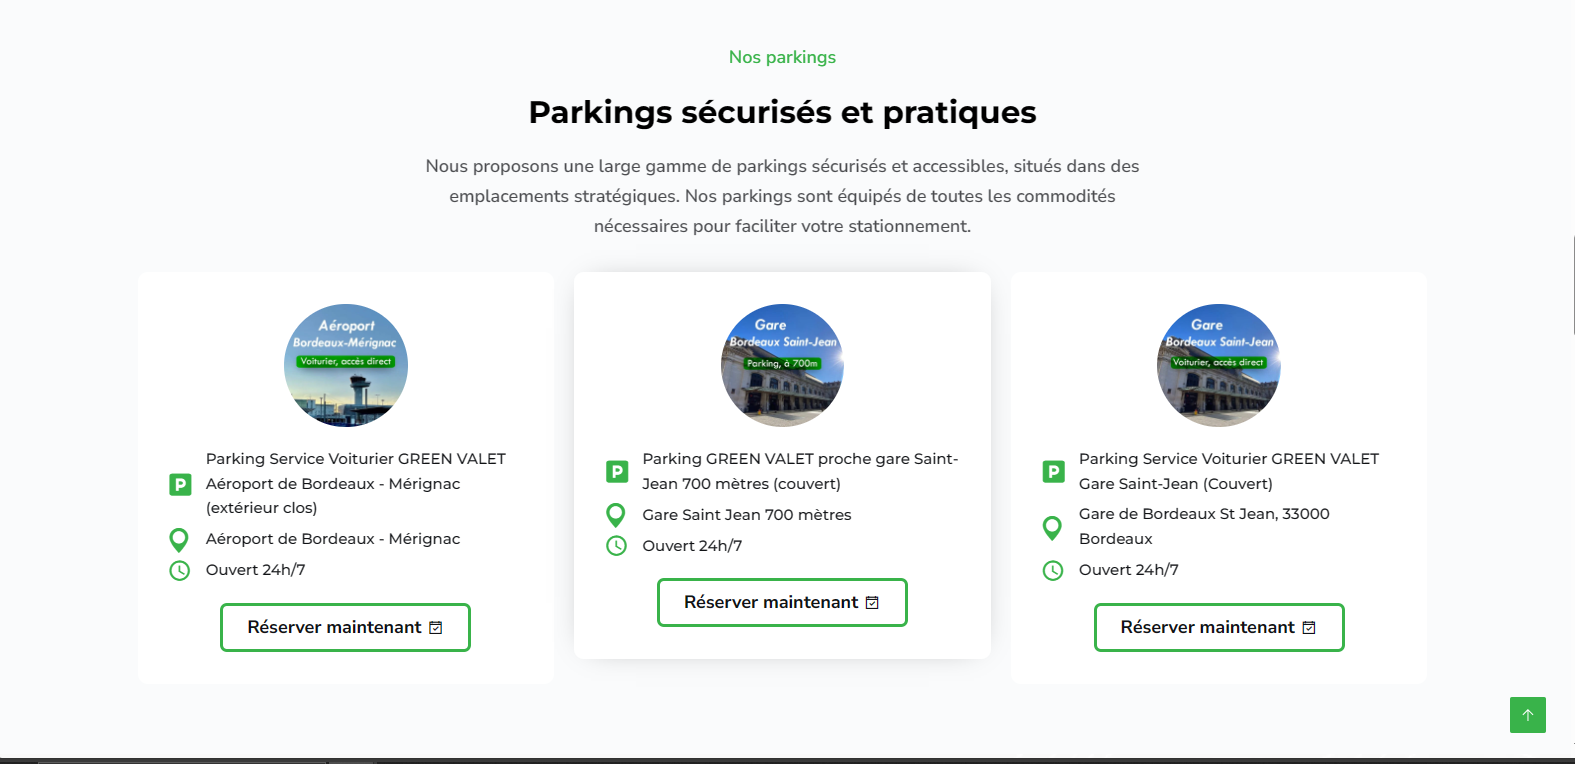Click the calendar icon in the Gare Saint-Jean (Couvert) card's reserve button
This screenshot has width=1575, height=764.
1309,628
